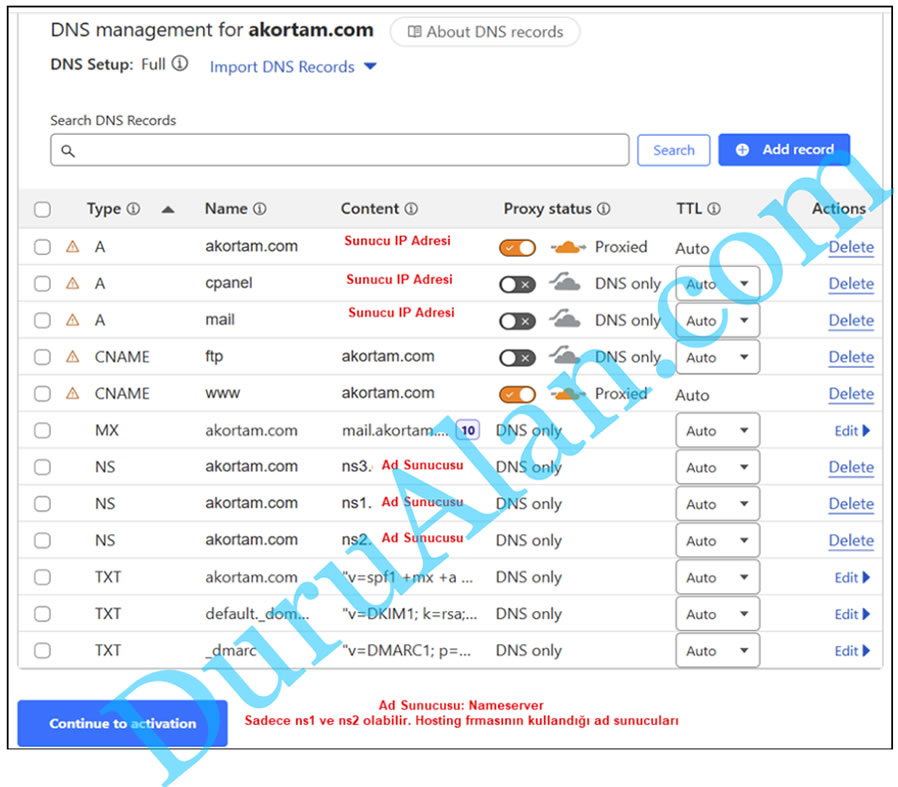Click the warning icon on the A mail row
Screen dimensions: 898x787
72,320
